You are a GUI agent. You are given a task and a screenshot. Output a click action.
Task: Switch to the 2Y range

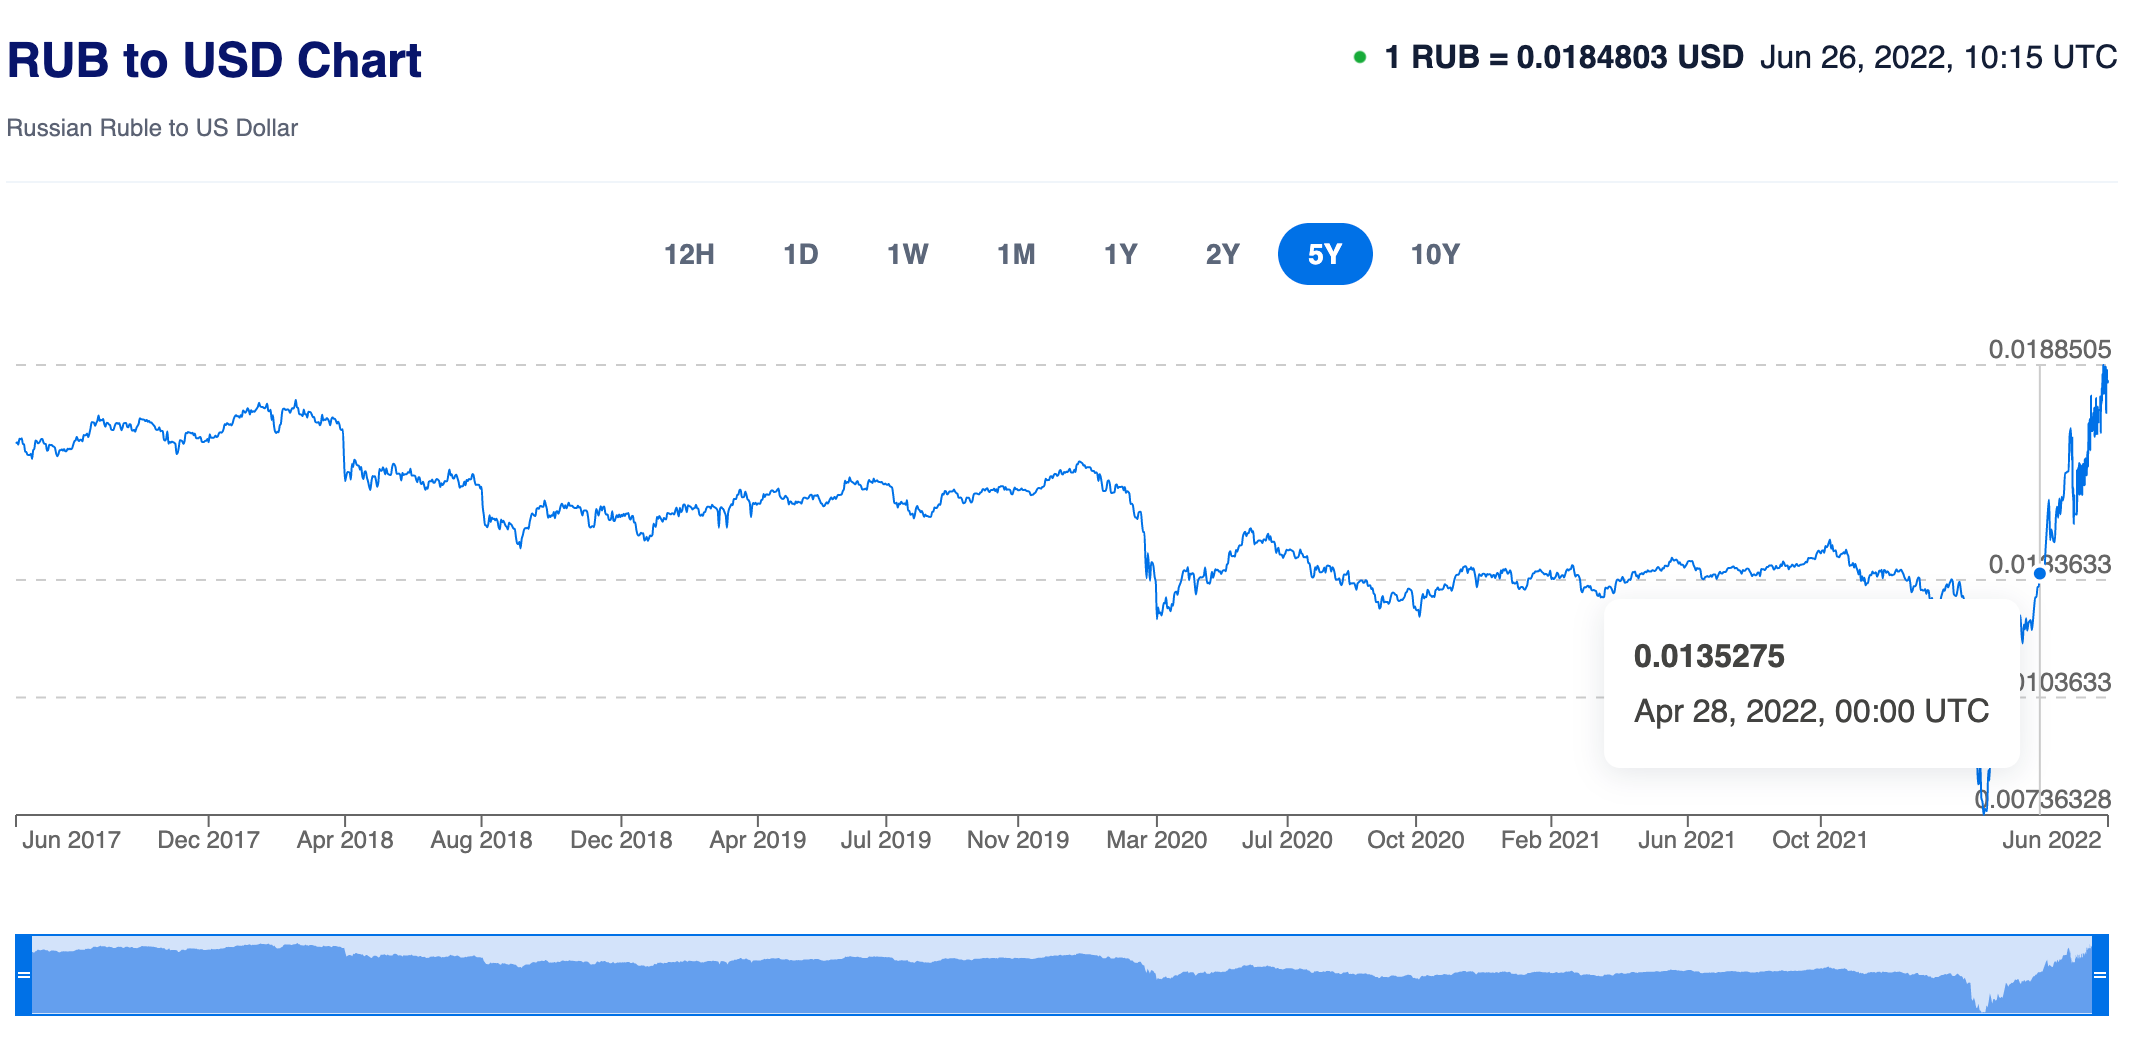[x=1222, y=254]
